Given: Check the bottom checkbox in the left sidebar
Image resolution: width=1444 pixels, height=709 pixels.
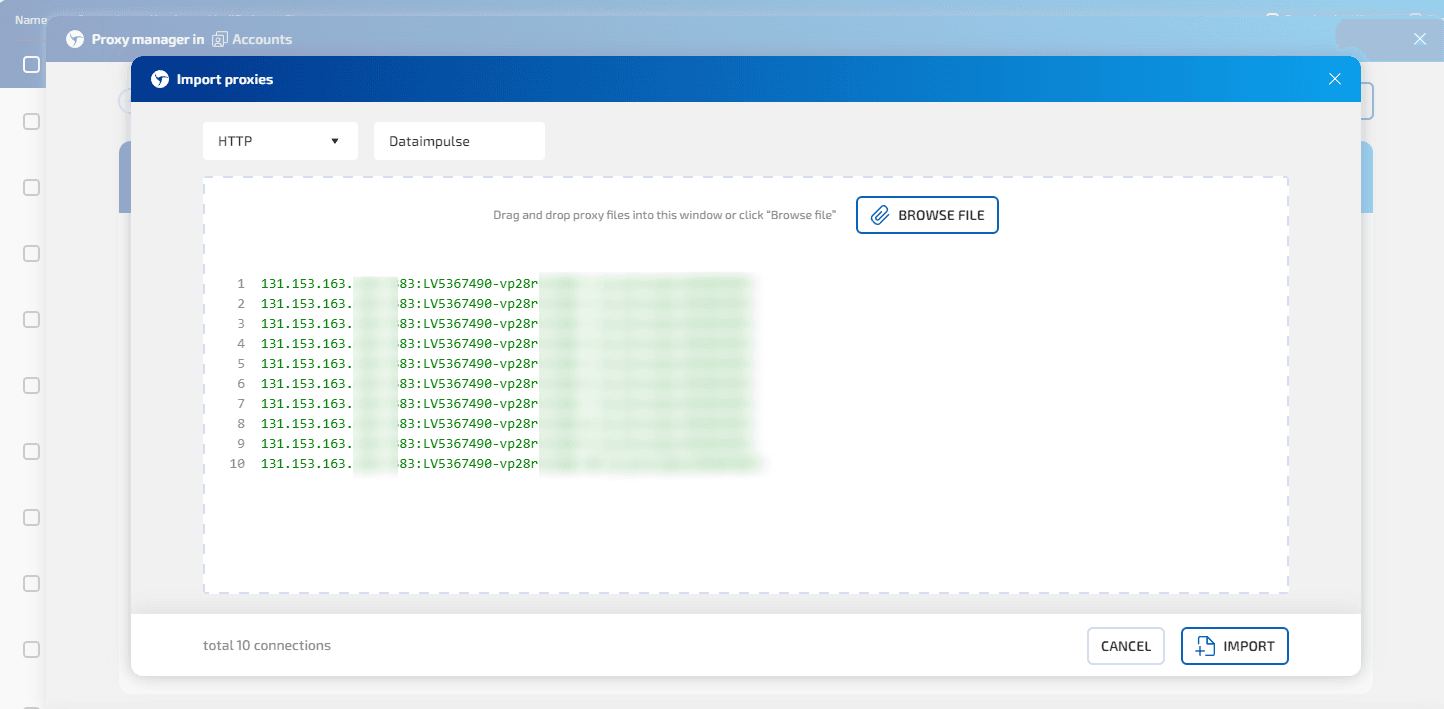Looking at the screenshot, I should coord(31,649).
